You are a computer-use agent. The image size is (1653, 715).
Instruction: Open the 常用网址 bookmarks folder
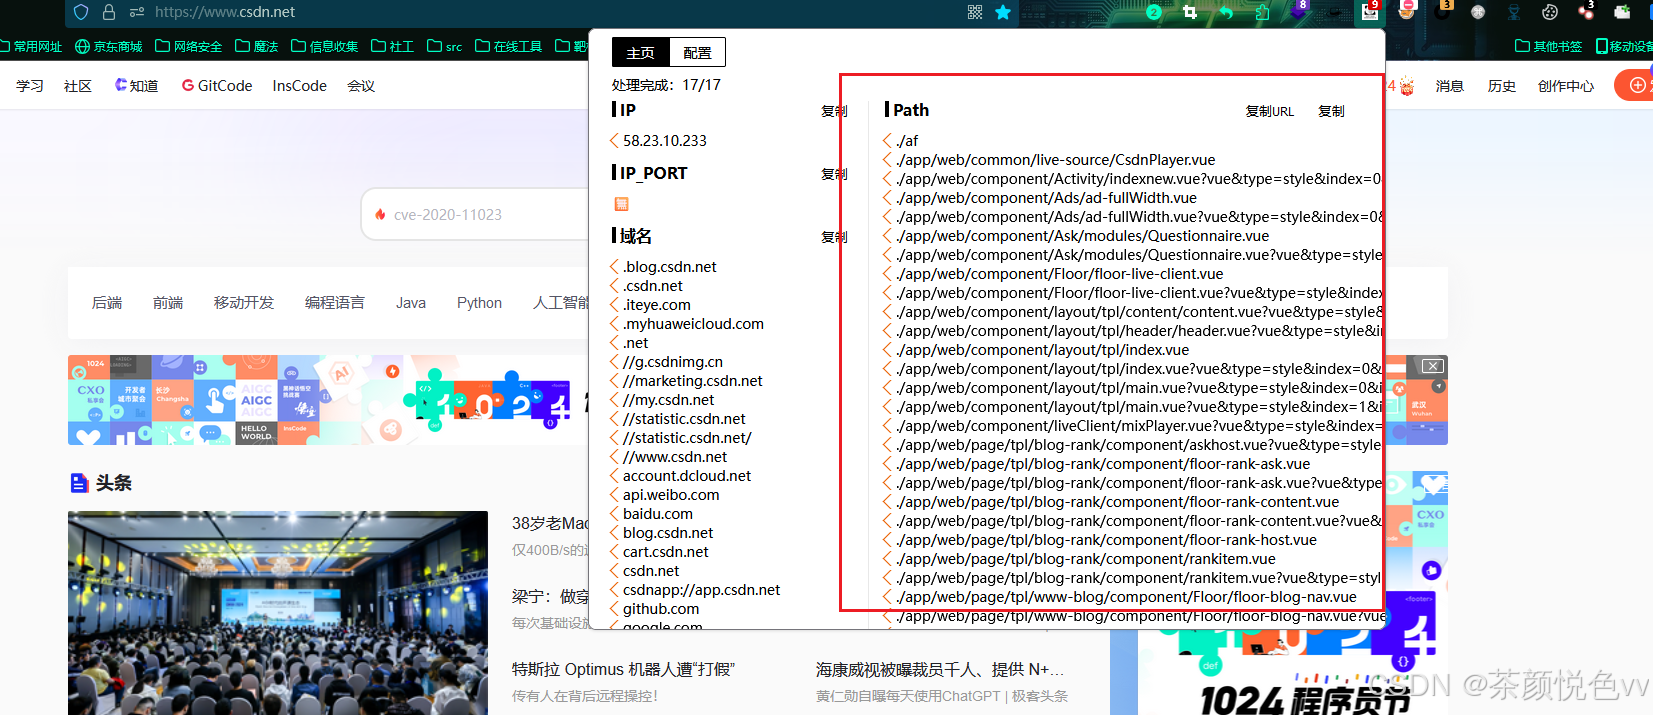pos(31,46)
